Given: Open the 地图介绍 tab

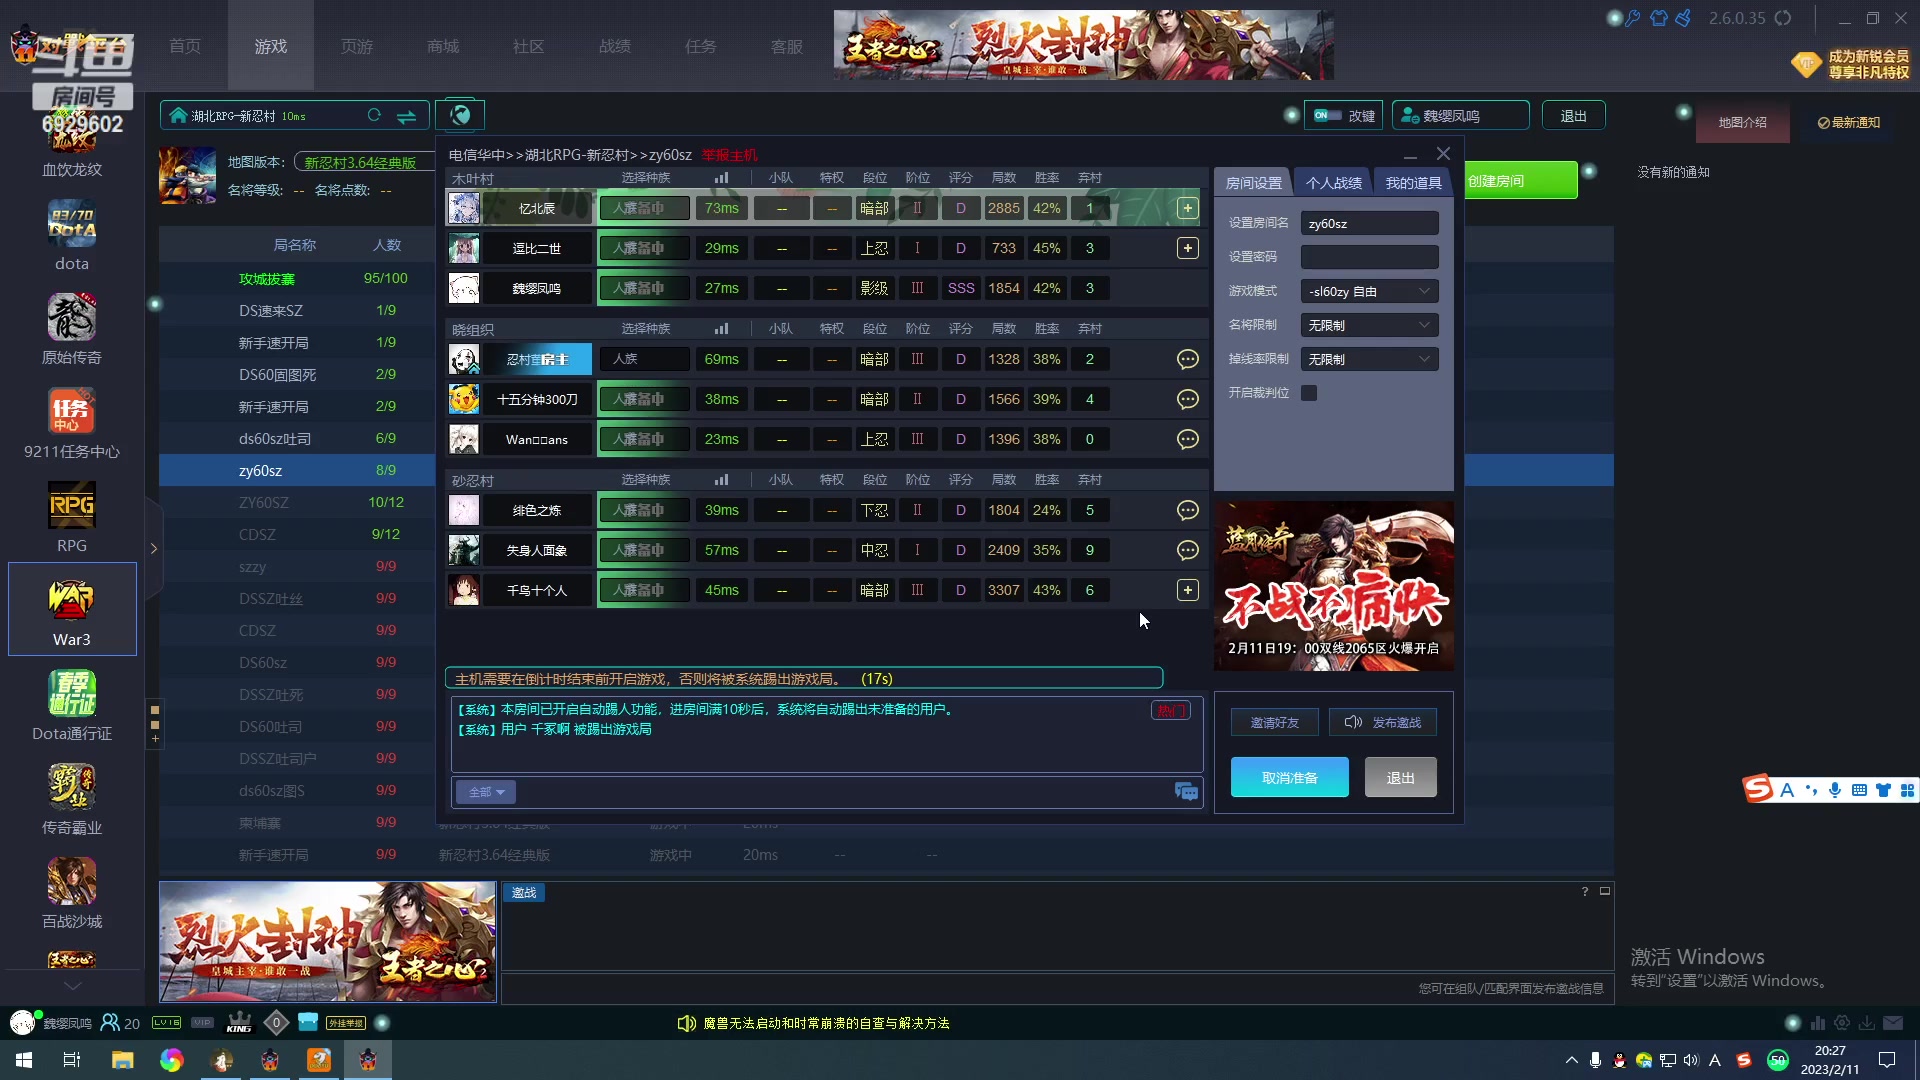Looking at the screenshot, I should [1742, 122].
